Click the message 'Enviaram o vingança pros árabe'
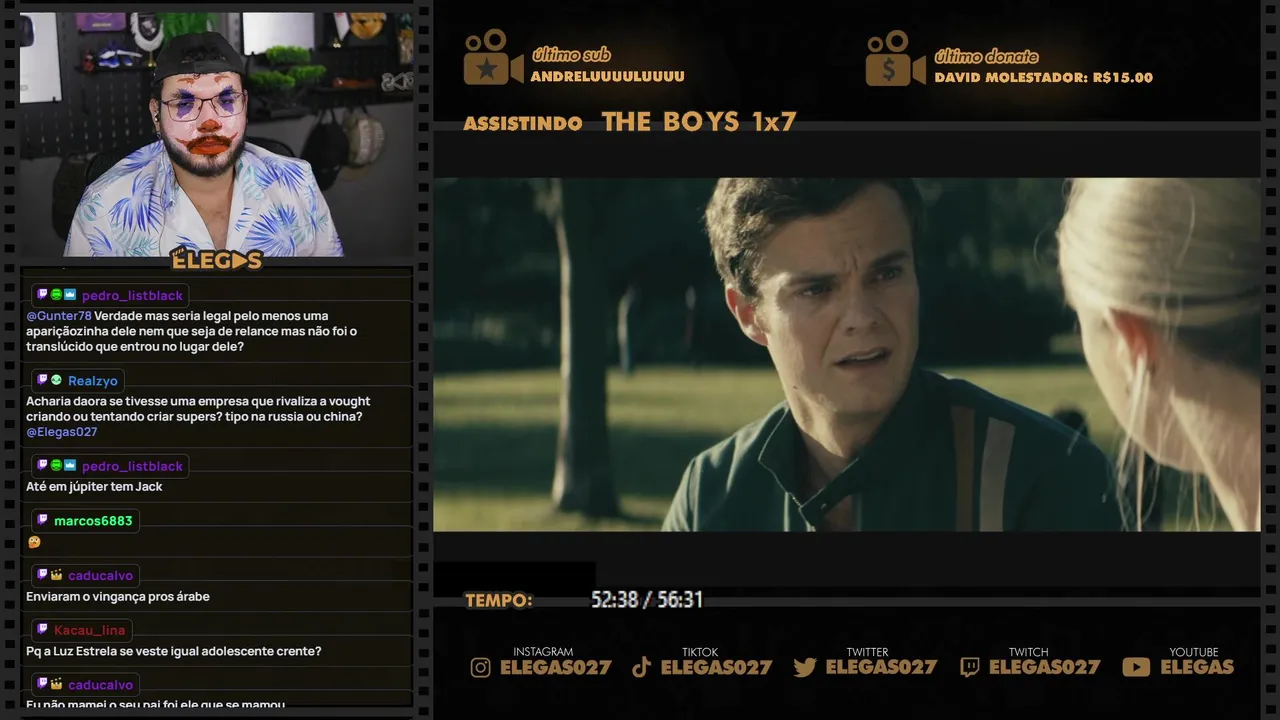The image size is (1280, 720). 118,597
